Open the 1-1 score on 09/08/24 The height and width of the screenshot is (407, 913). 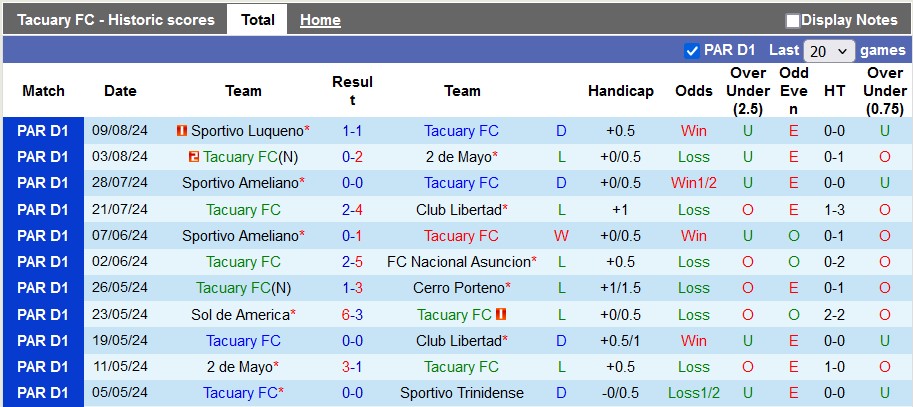click(352, 131)
